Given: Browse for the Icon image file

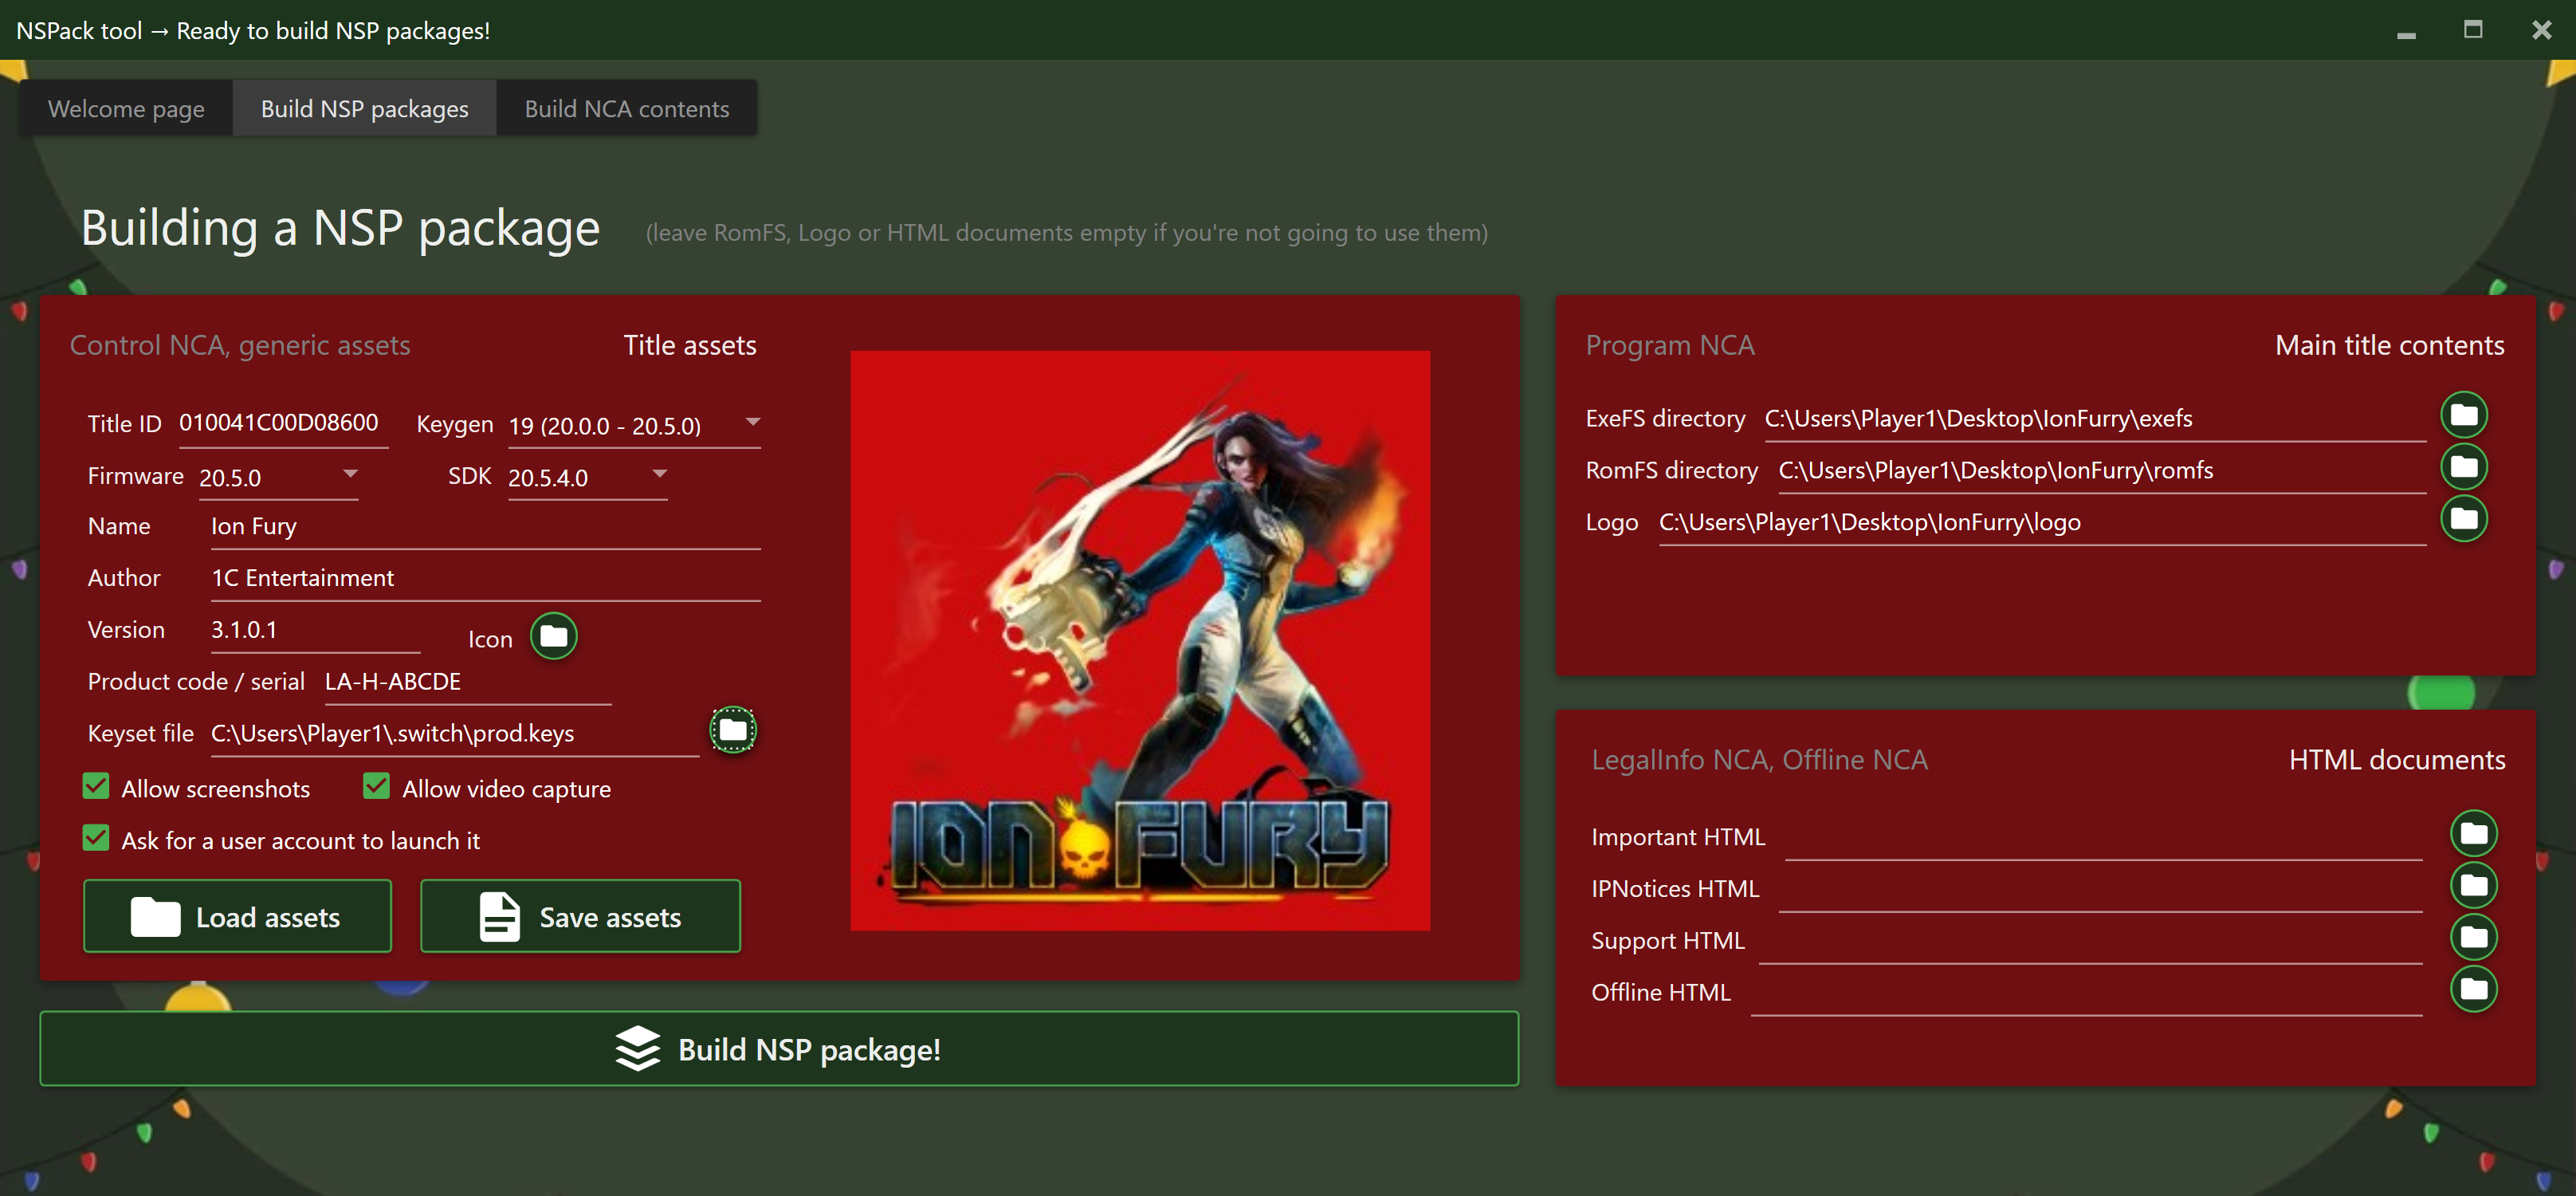Looking at the screenshot, I should [553, 636].
